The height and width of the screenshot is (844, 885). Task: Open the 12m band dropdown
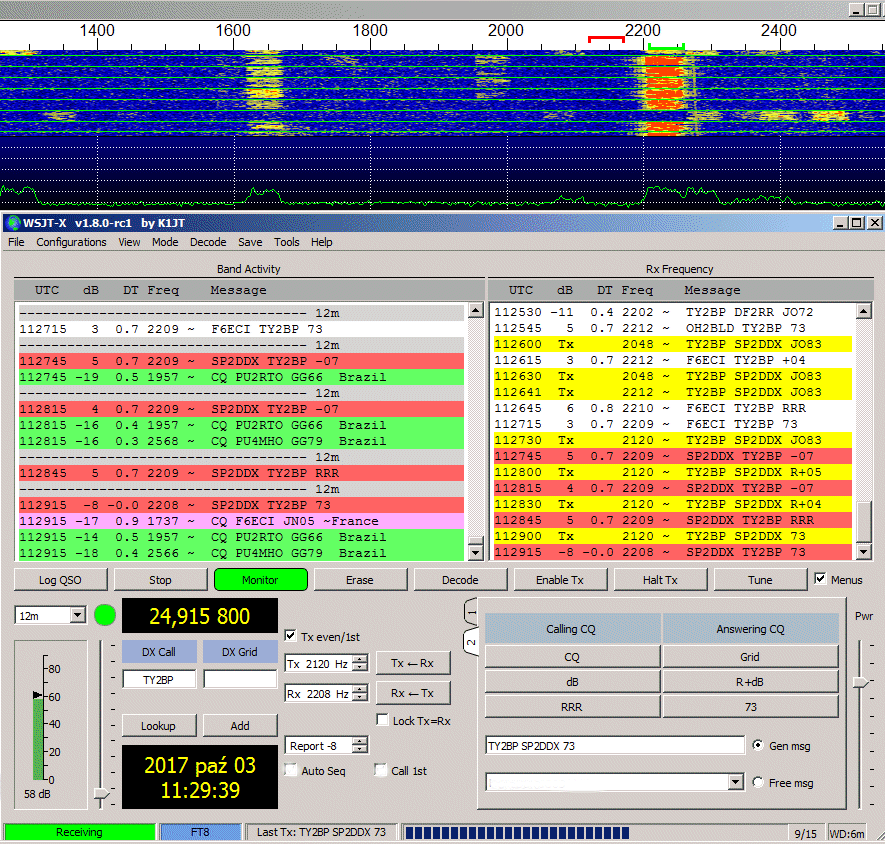(x=77, y=616)
